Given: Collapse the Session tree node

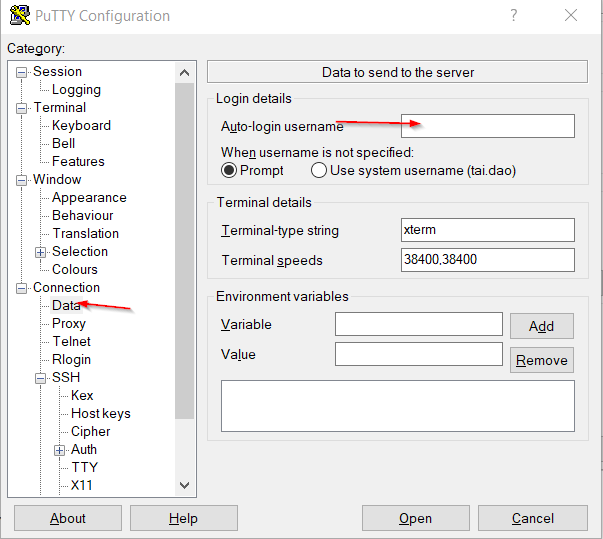Looking at the screenshot, I should pos(22,72).
